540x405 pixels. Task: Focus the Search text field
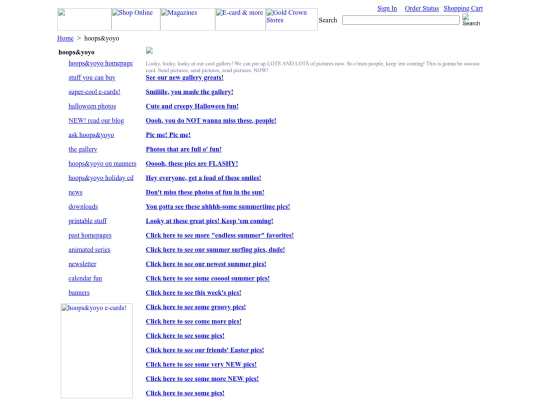(401, 20)
